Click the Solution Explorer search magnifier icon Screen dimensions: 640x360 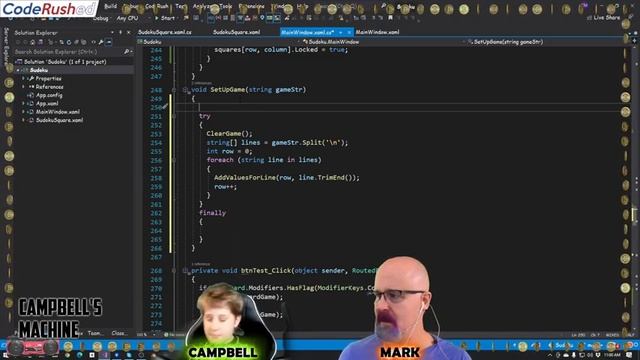(127, 52)
